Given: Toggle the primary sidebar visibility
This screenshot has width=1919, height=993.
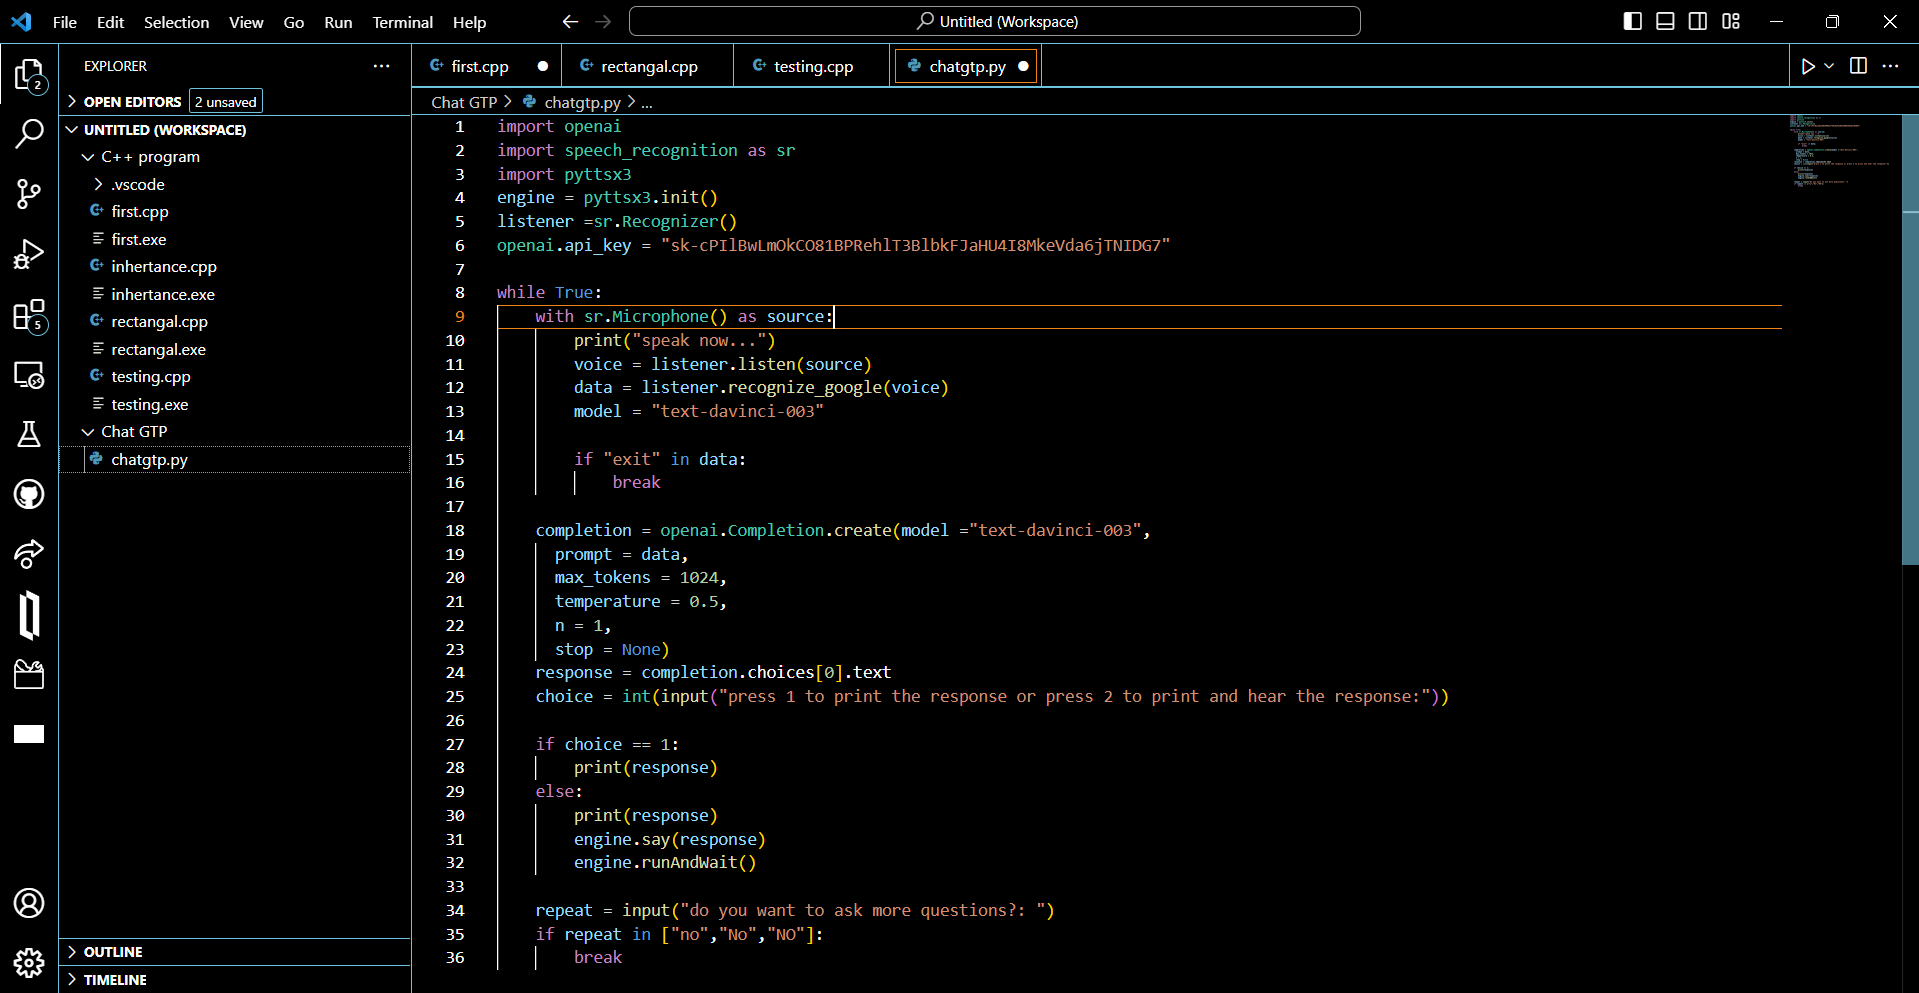Looking at the screenshot, I should click(1632, 20).
